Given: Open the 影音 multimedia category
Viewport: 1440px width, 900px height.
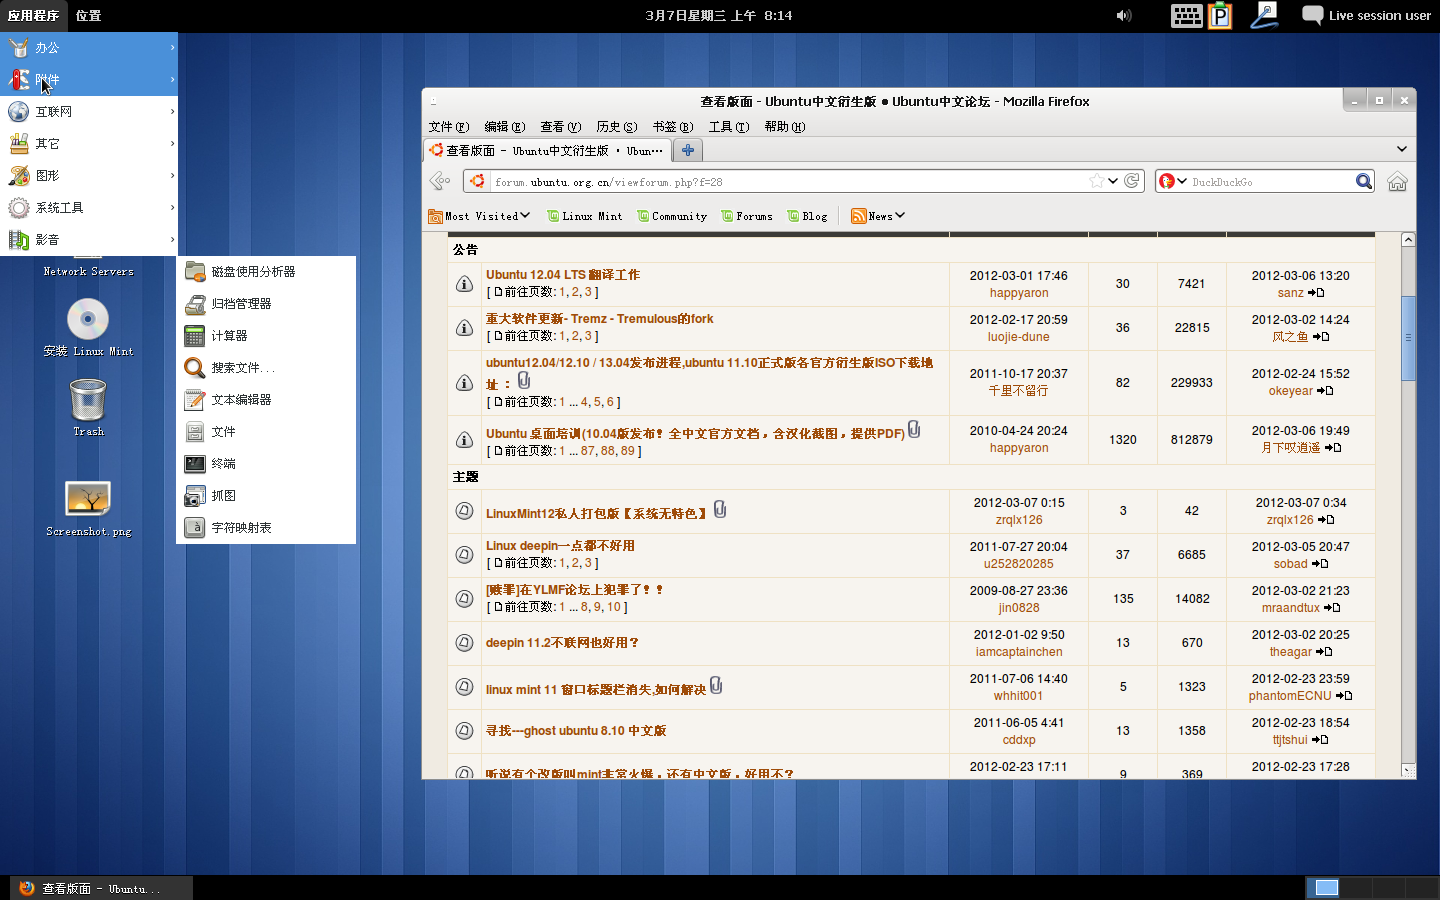Looking at the screenshot, I should tap(89, 240).
